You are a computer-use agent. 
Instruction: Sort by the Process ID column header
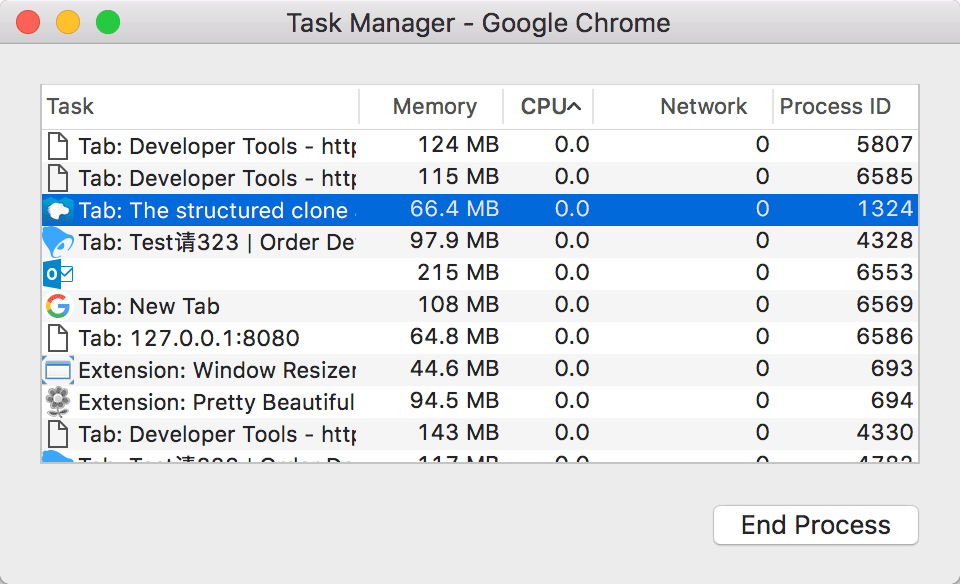(x=835, y=107)
